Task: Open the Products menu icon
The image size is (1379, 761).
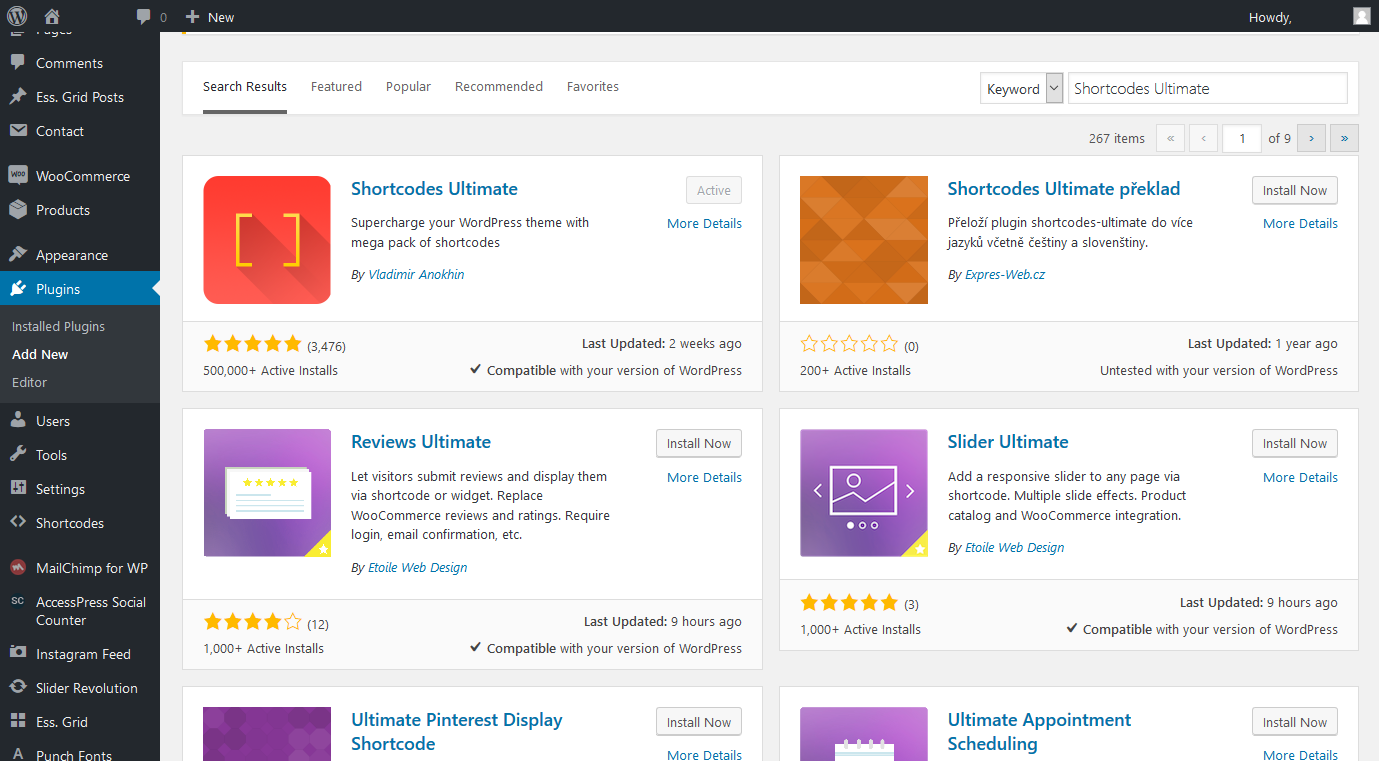Action: point(18,210)
